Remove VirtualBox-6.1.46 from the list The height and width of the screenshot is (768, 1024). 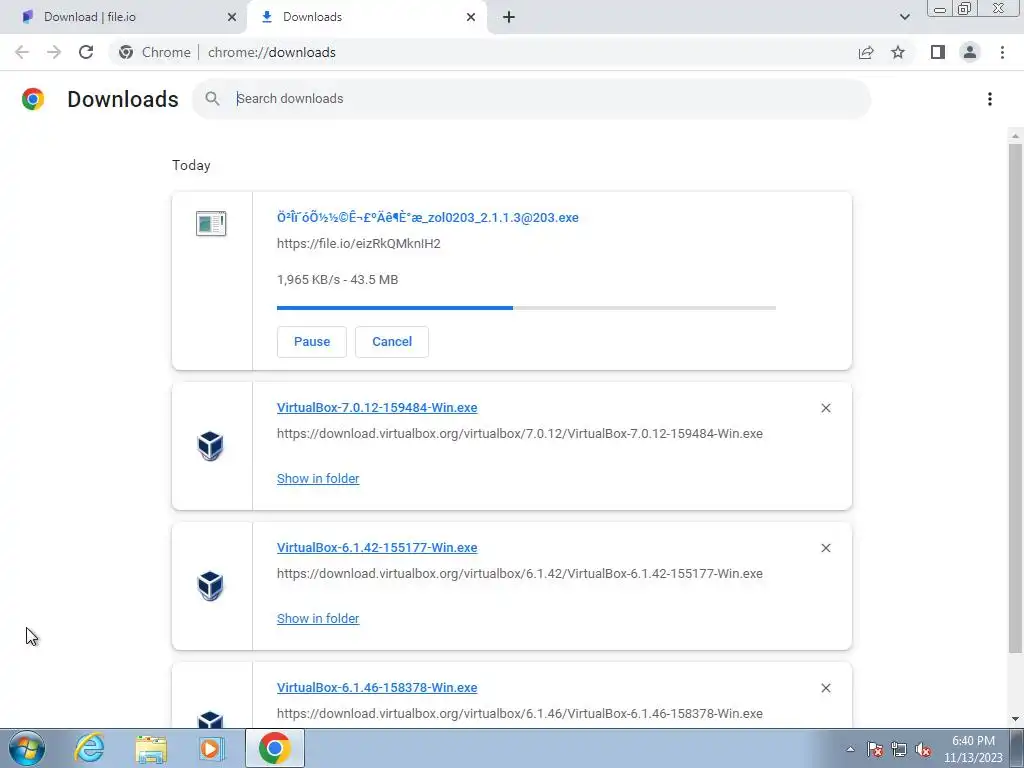click(x=825, y=688)
